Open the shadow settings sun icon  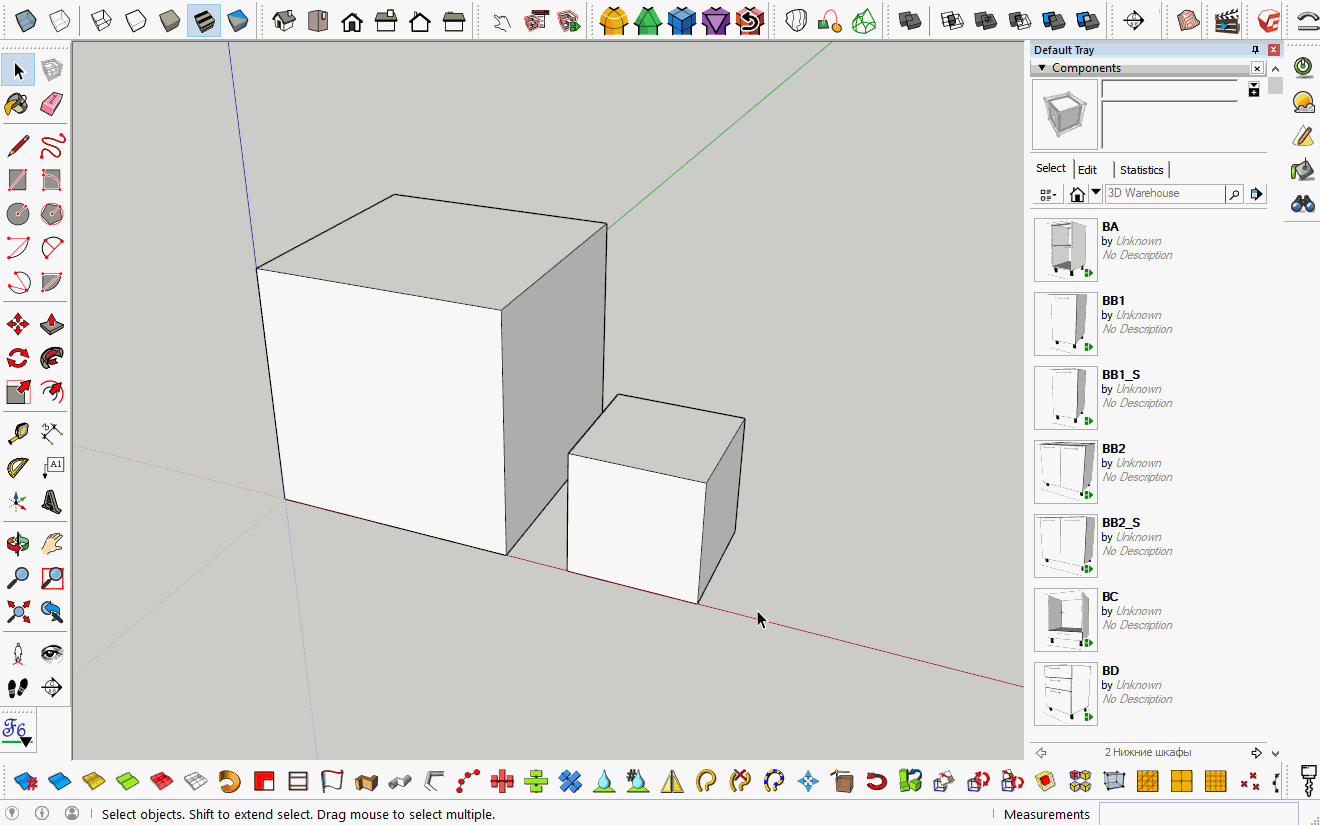coord(1302,101)
